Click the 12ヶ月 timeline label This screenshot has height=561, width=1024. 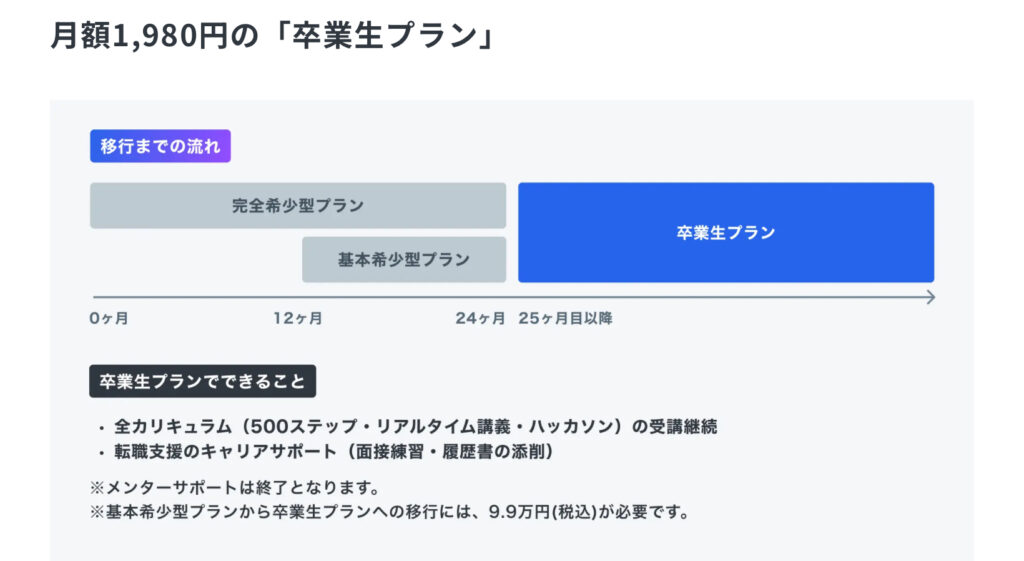298,319
